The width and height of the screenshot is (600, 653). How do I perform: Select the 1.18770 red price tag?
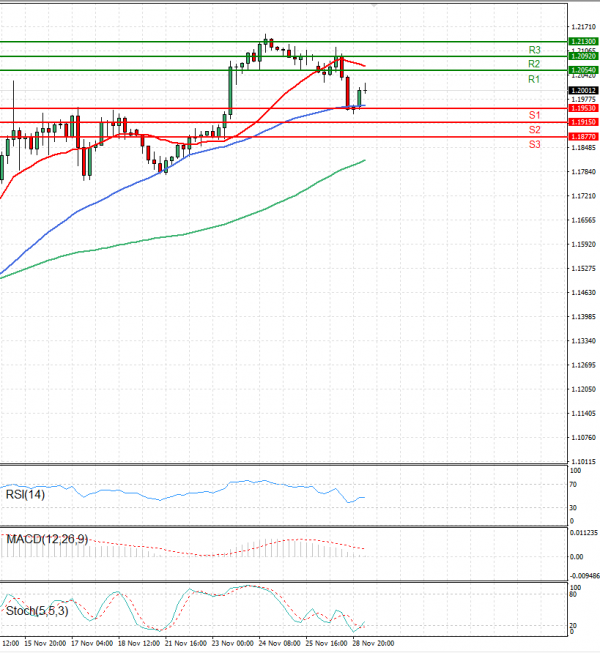coord(583,137)
